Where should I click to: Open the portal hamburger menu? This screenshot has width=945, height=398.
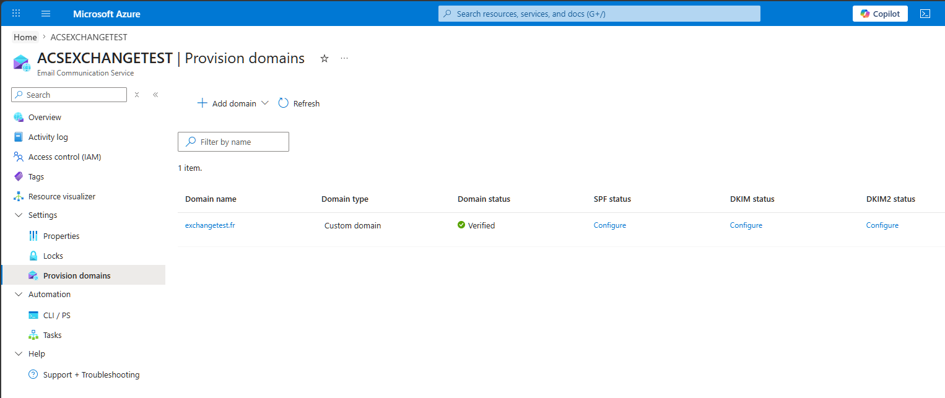coord(46,13)
